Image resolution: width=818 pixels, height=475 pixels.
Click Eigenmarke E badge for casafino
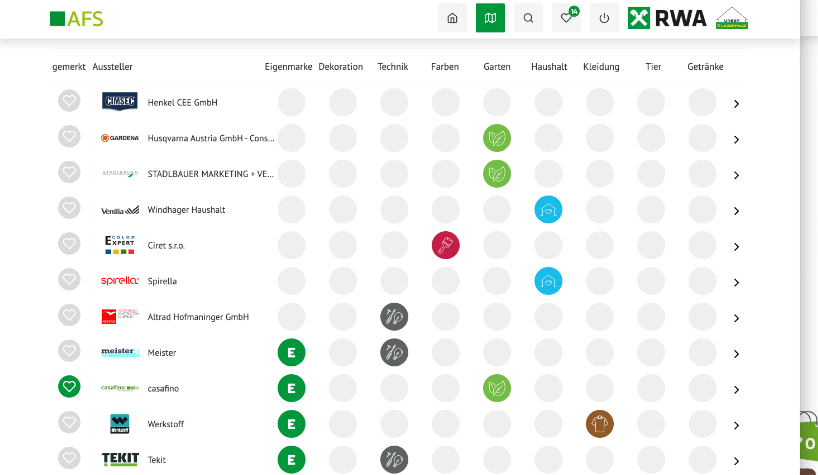click(291, 388)
